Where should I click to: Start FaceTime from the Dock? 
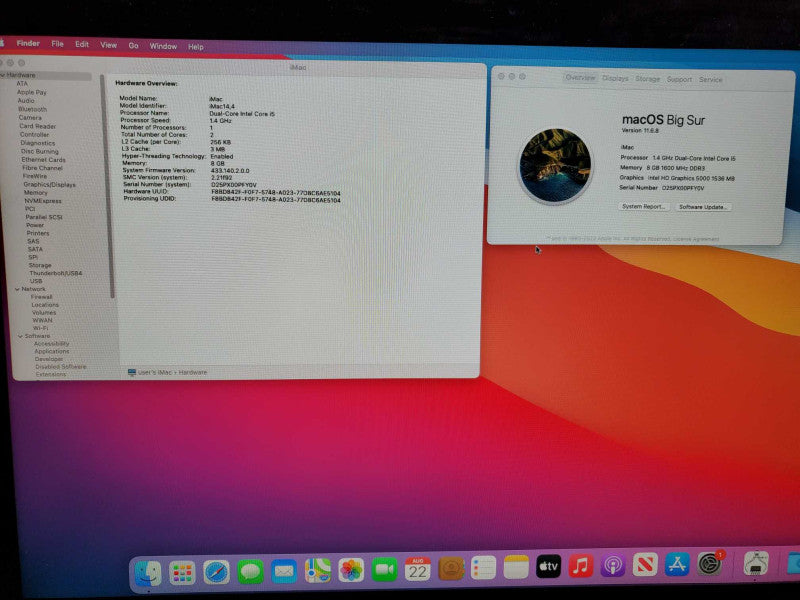point(385,569)
